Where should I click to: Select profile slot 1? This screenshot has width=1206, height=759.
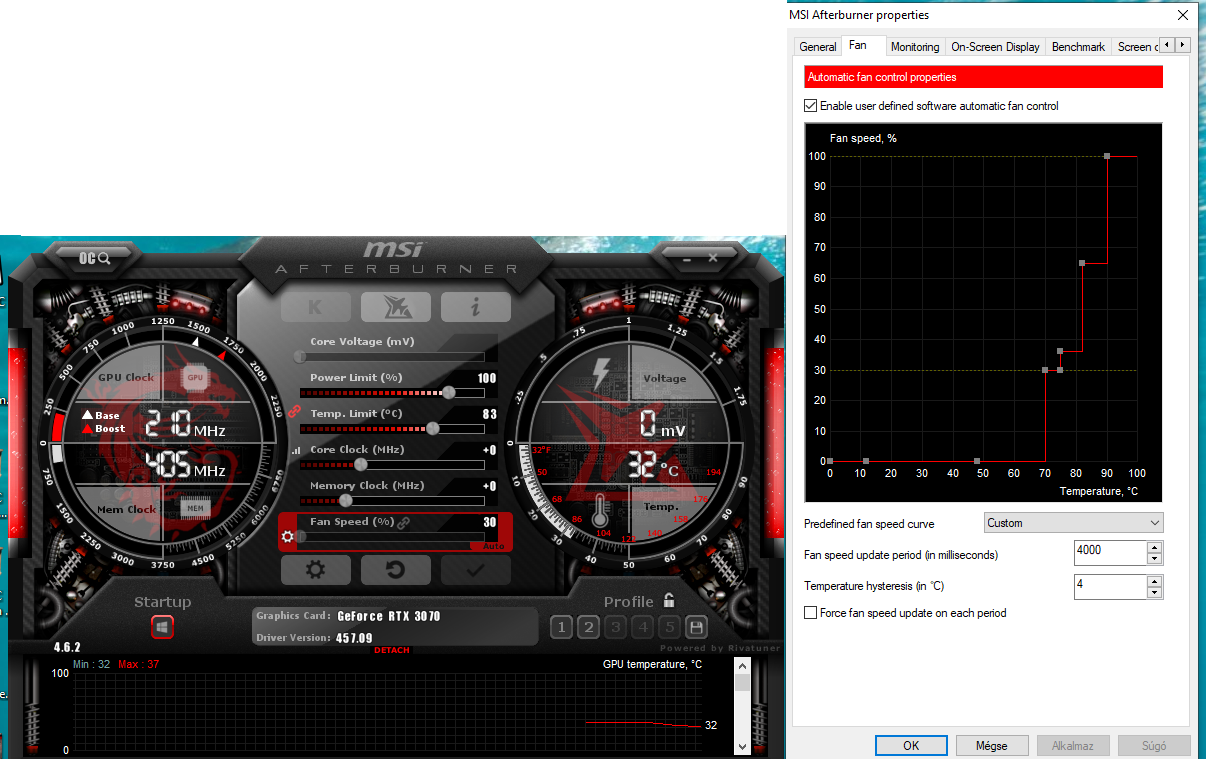[x=561, y=627]
